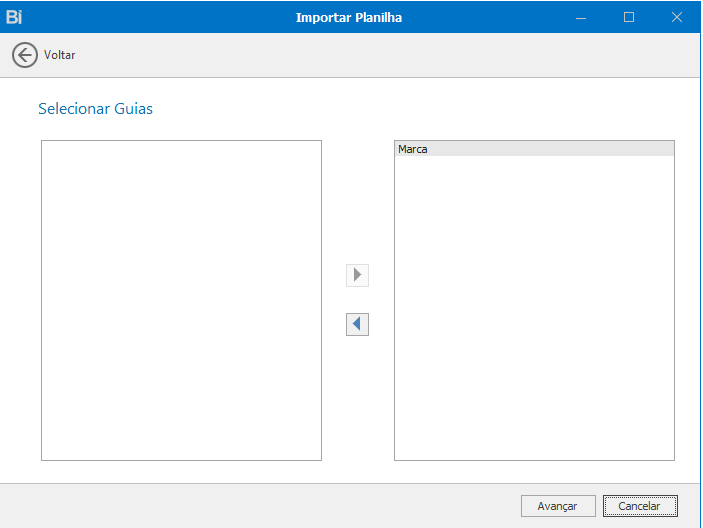Viewport: 703px width, 528px height.
Task: Click blank space below Marca in right list
Action: (x=534, y=310)
